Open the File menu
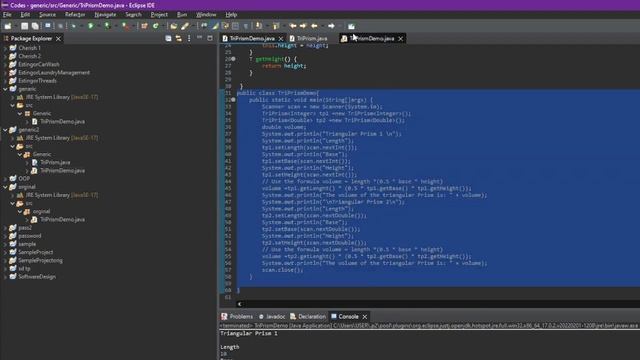 pos(7,15)
